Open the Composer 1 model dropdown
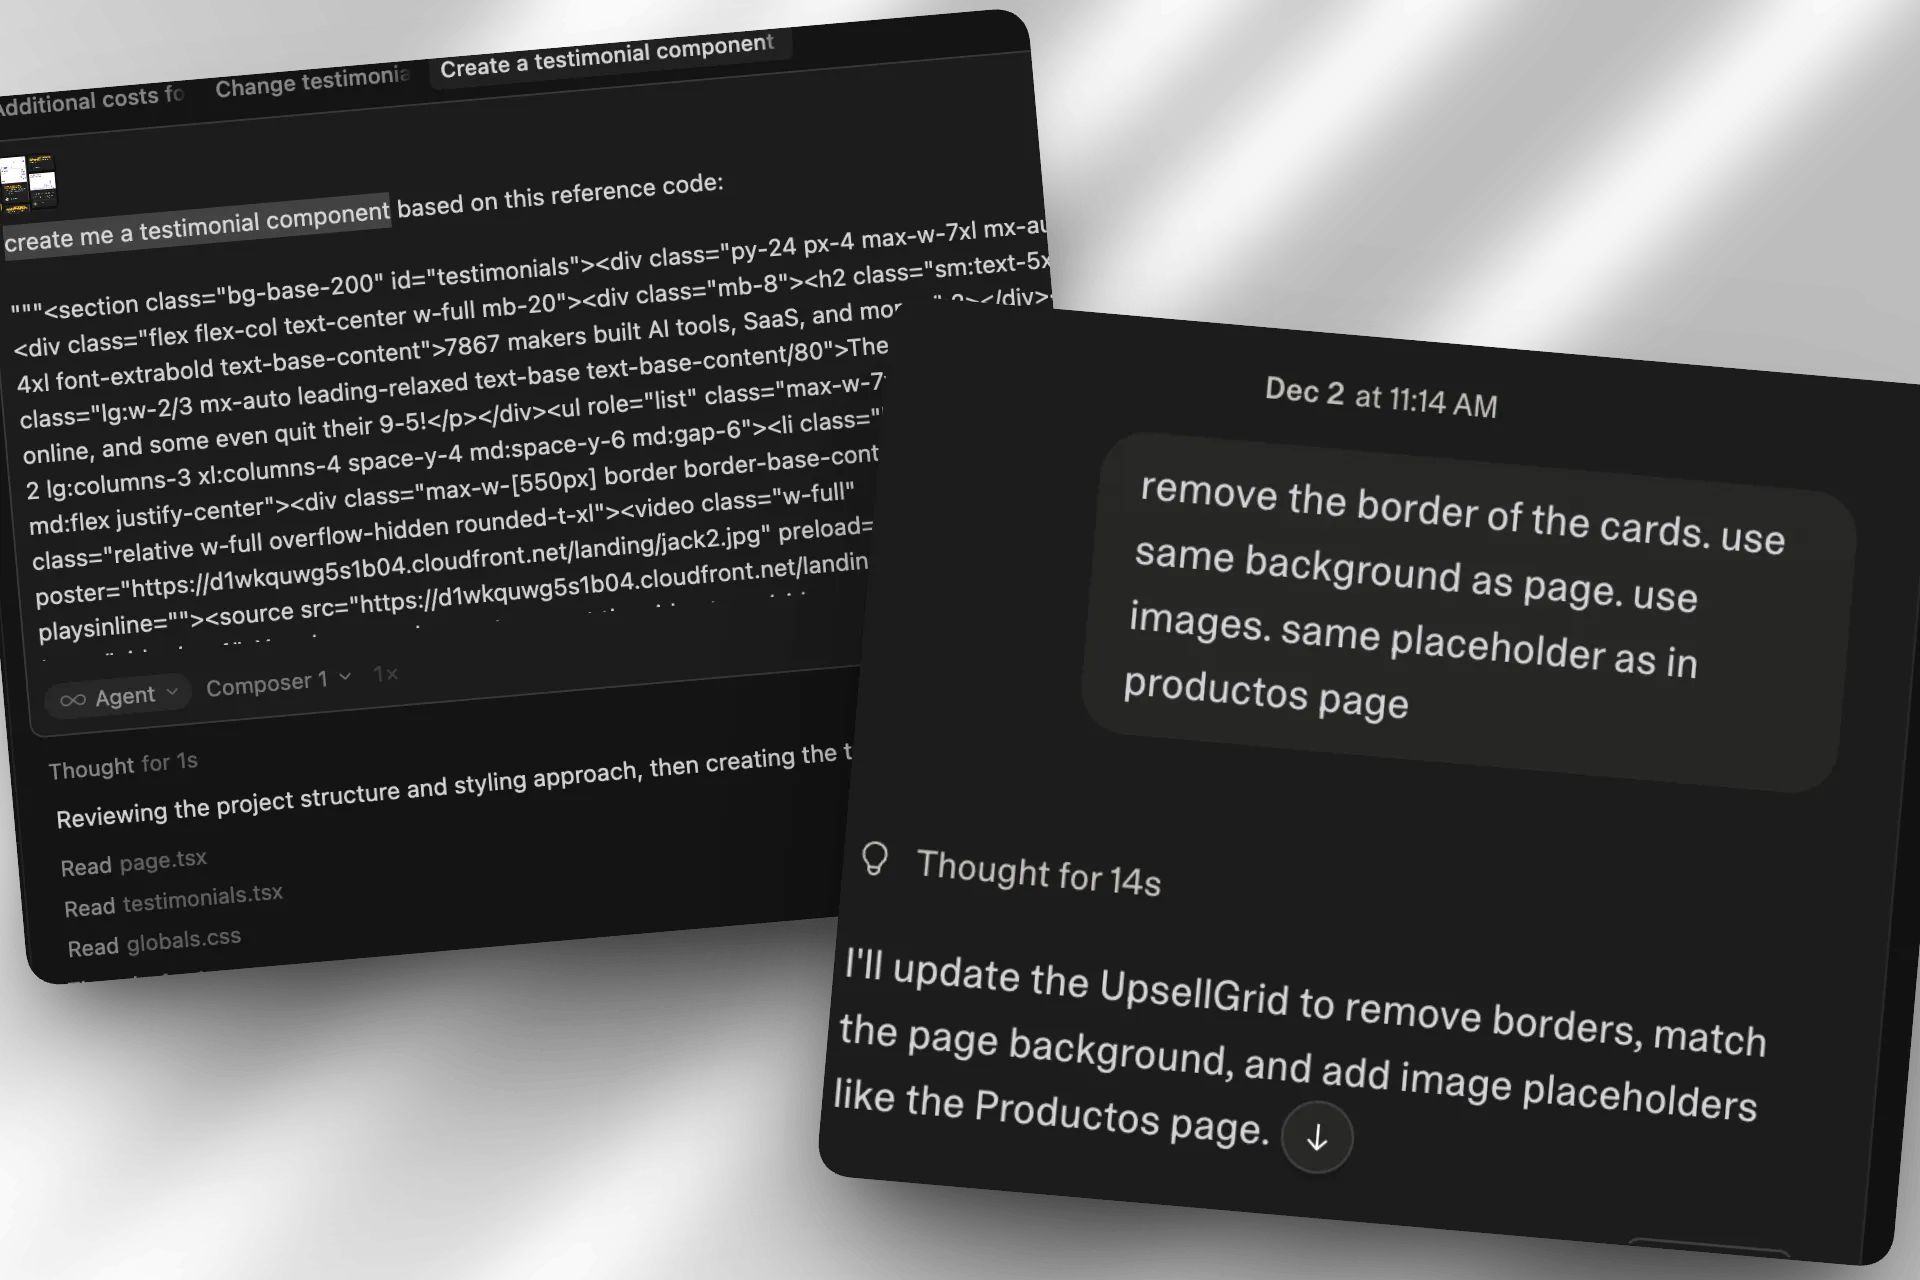This screenshot has width=1920, height=1280. tap(278, 683)
